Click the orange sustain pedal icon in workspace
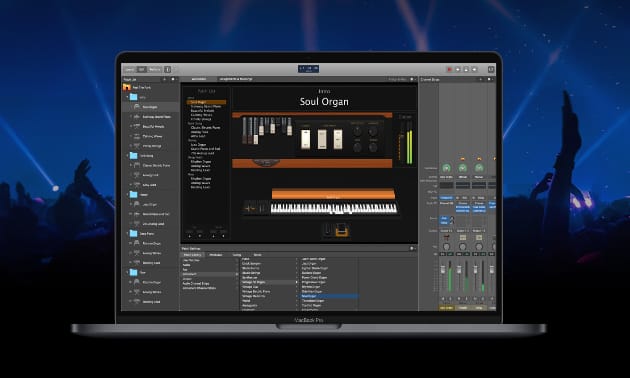The height and width of the screenshot is (378, 630). pos(342,230)
